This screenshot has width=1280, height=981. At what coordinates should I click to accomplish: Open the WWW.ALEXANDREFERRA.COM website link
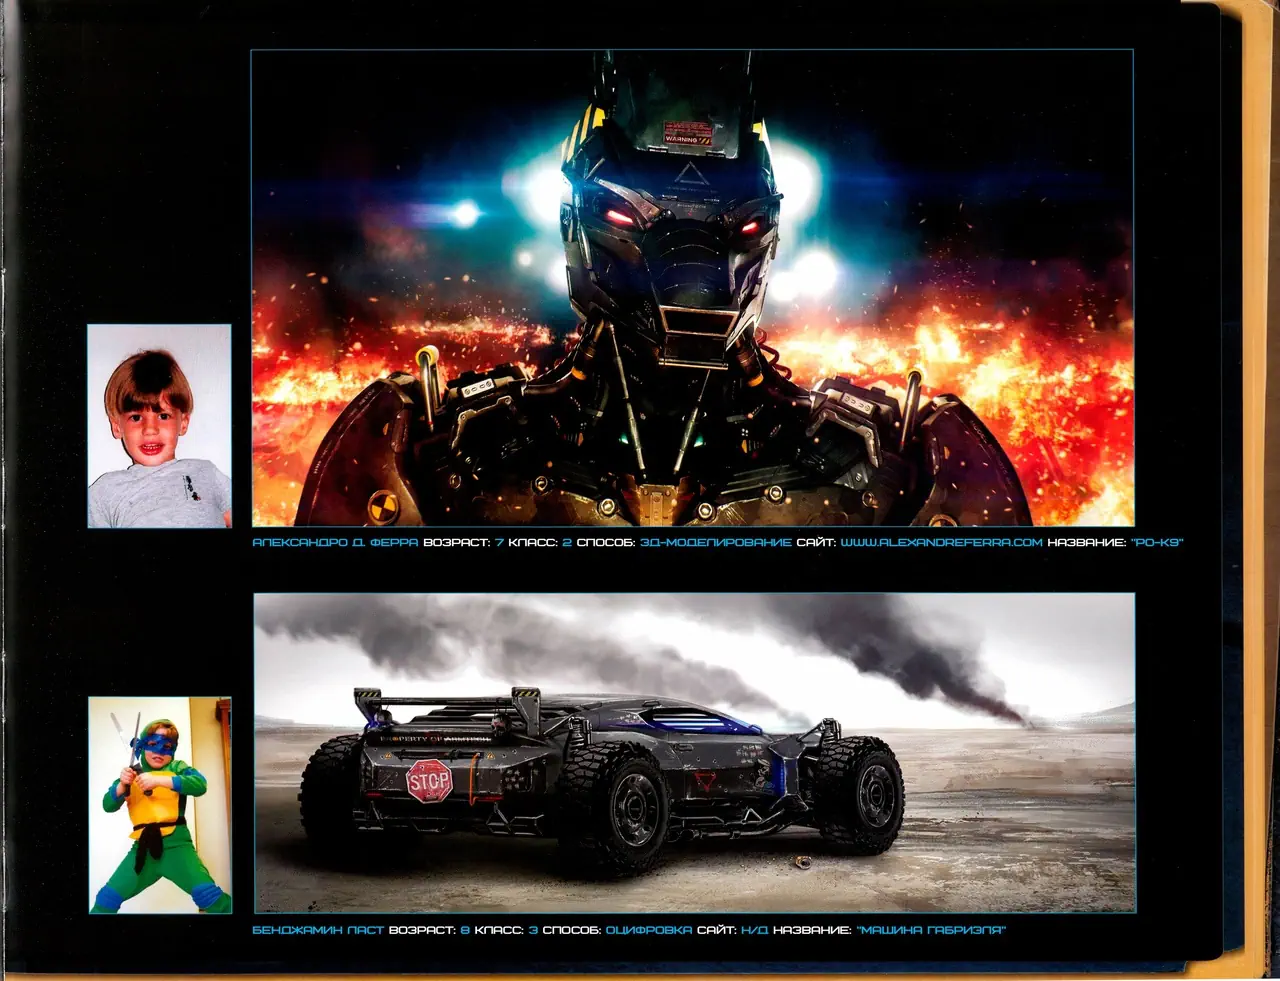[x=941, y=542]
